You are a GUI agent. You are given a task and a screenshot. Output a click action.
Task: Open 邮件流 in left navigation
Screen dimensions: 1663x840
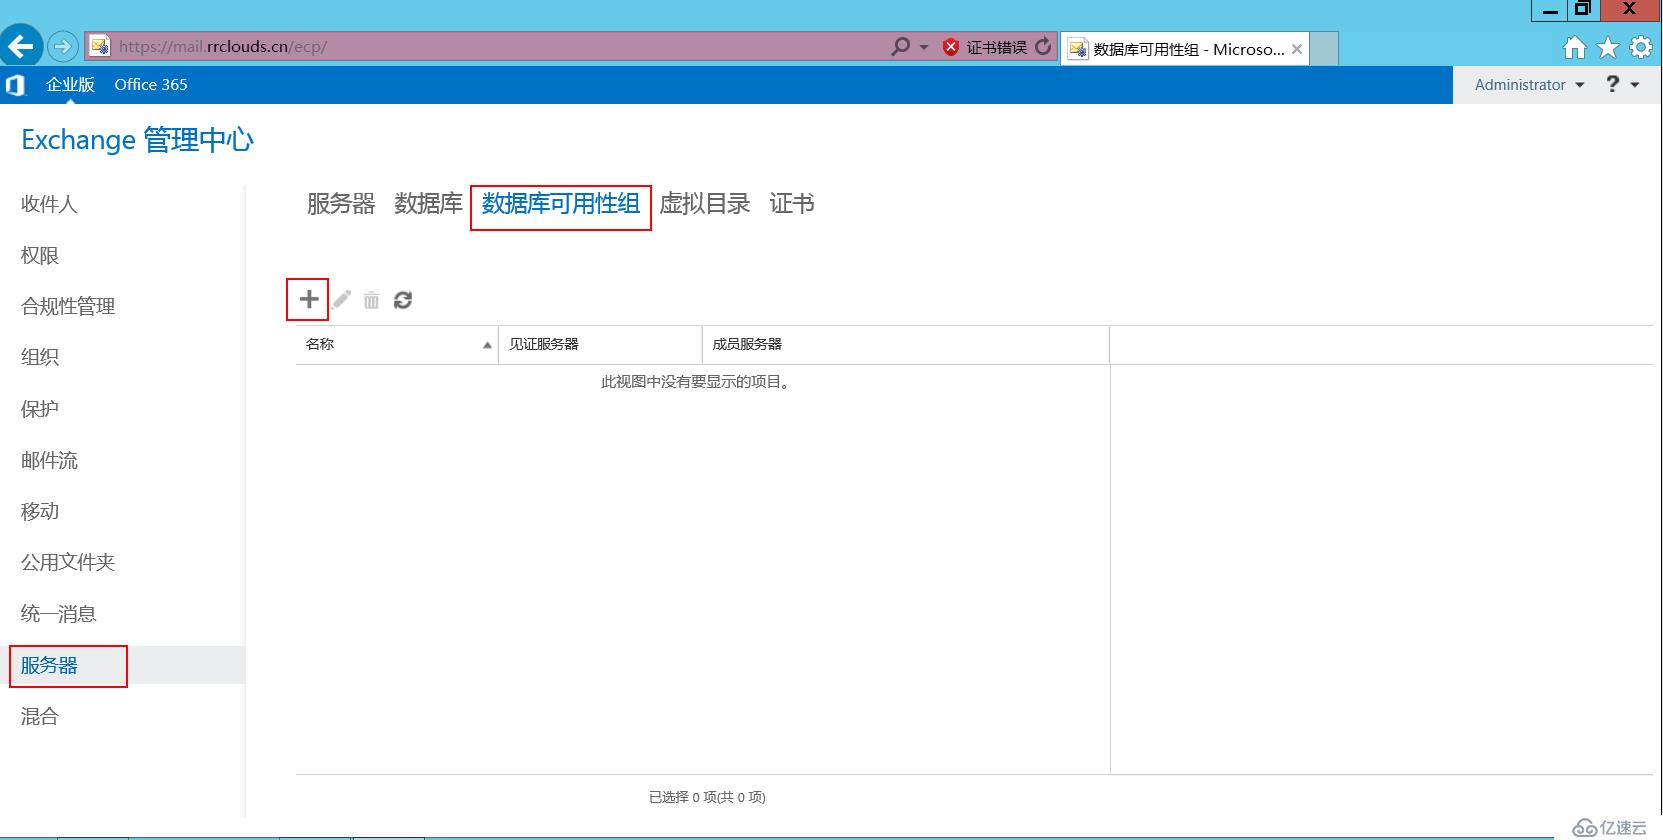pos(49,461)
